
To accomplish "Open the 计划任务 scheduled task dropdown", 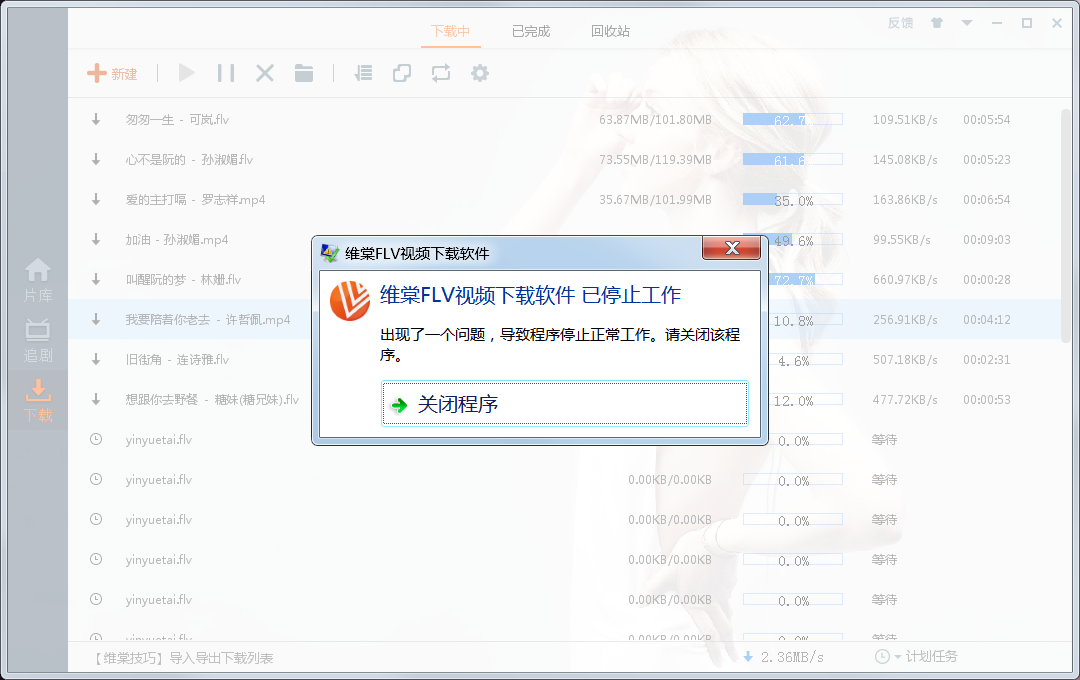I will coord(916,657).
